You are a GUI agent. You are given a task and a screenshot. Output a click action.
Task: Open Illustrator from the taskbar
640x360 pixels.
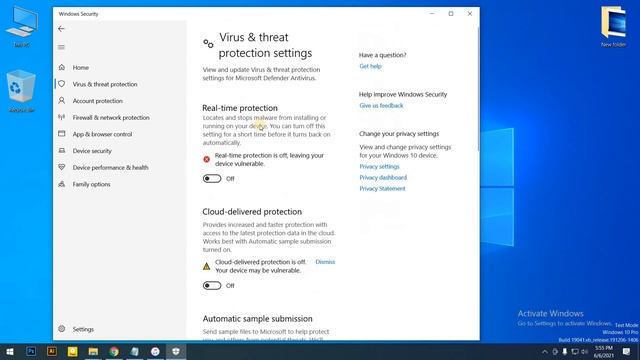click(52, 351)
